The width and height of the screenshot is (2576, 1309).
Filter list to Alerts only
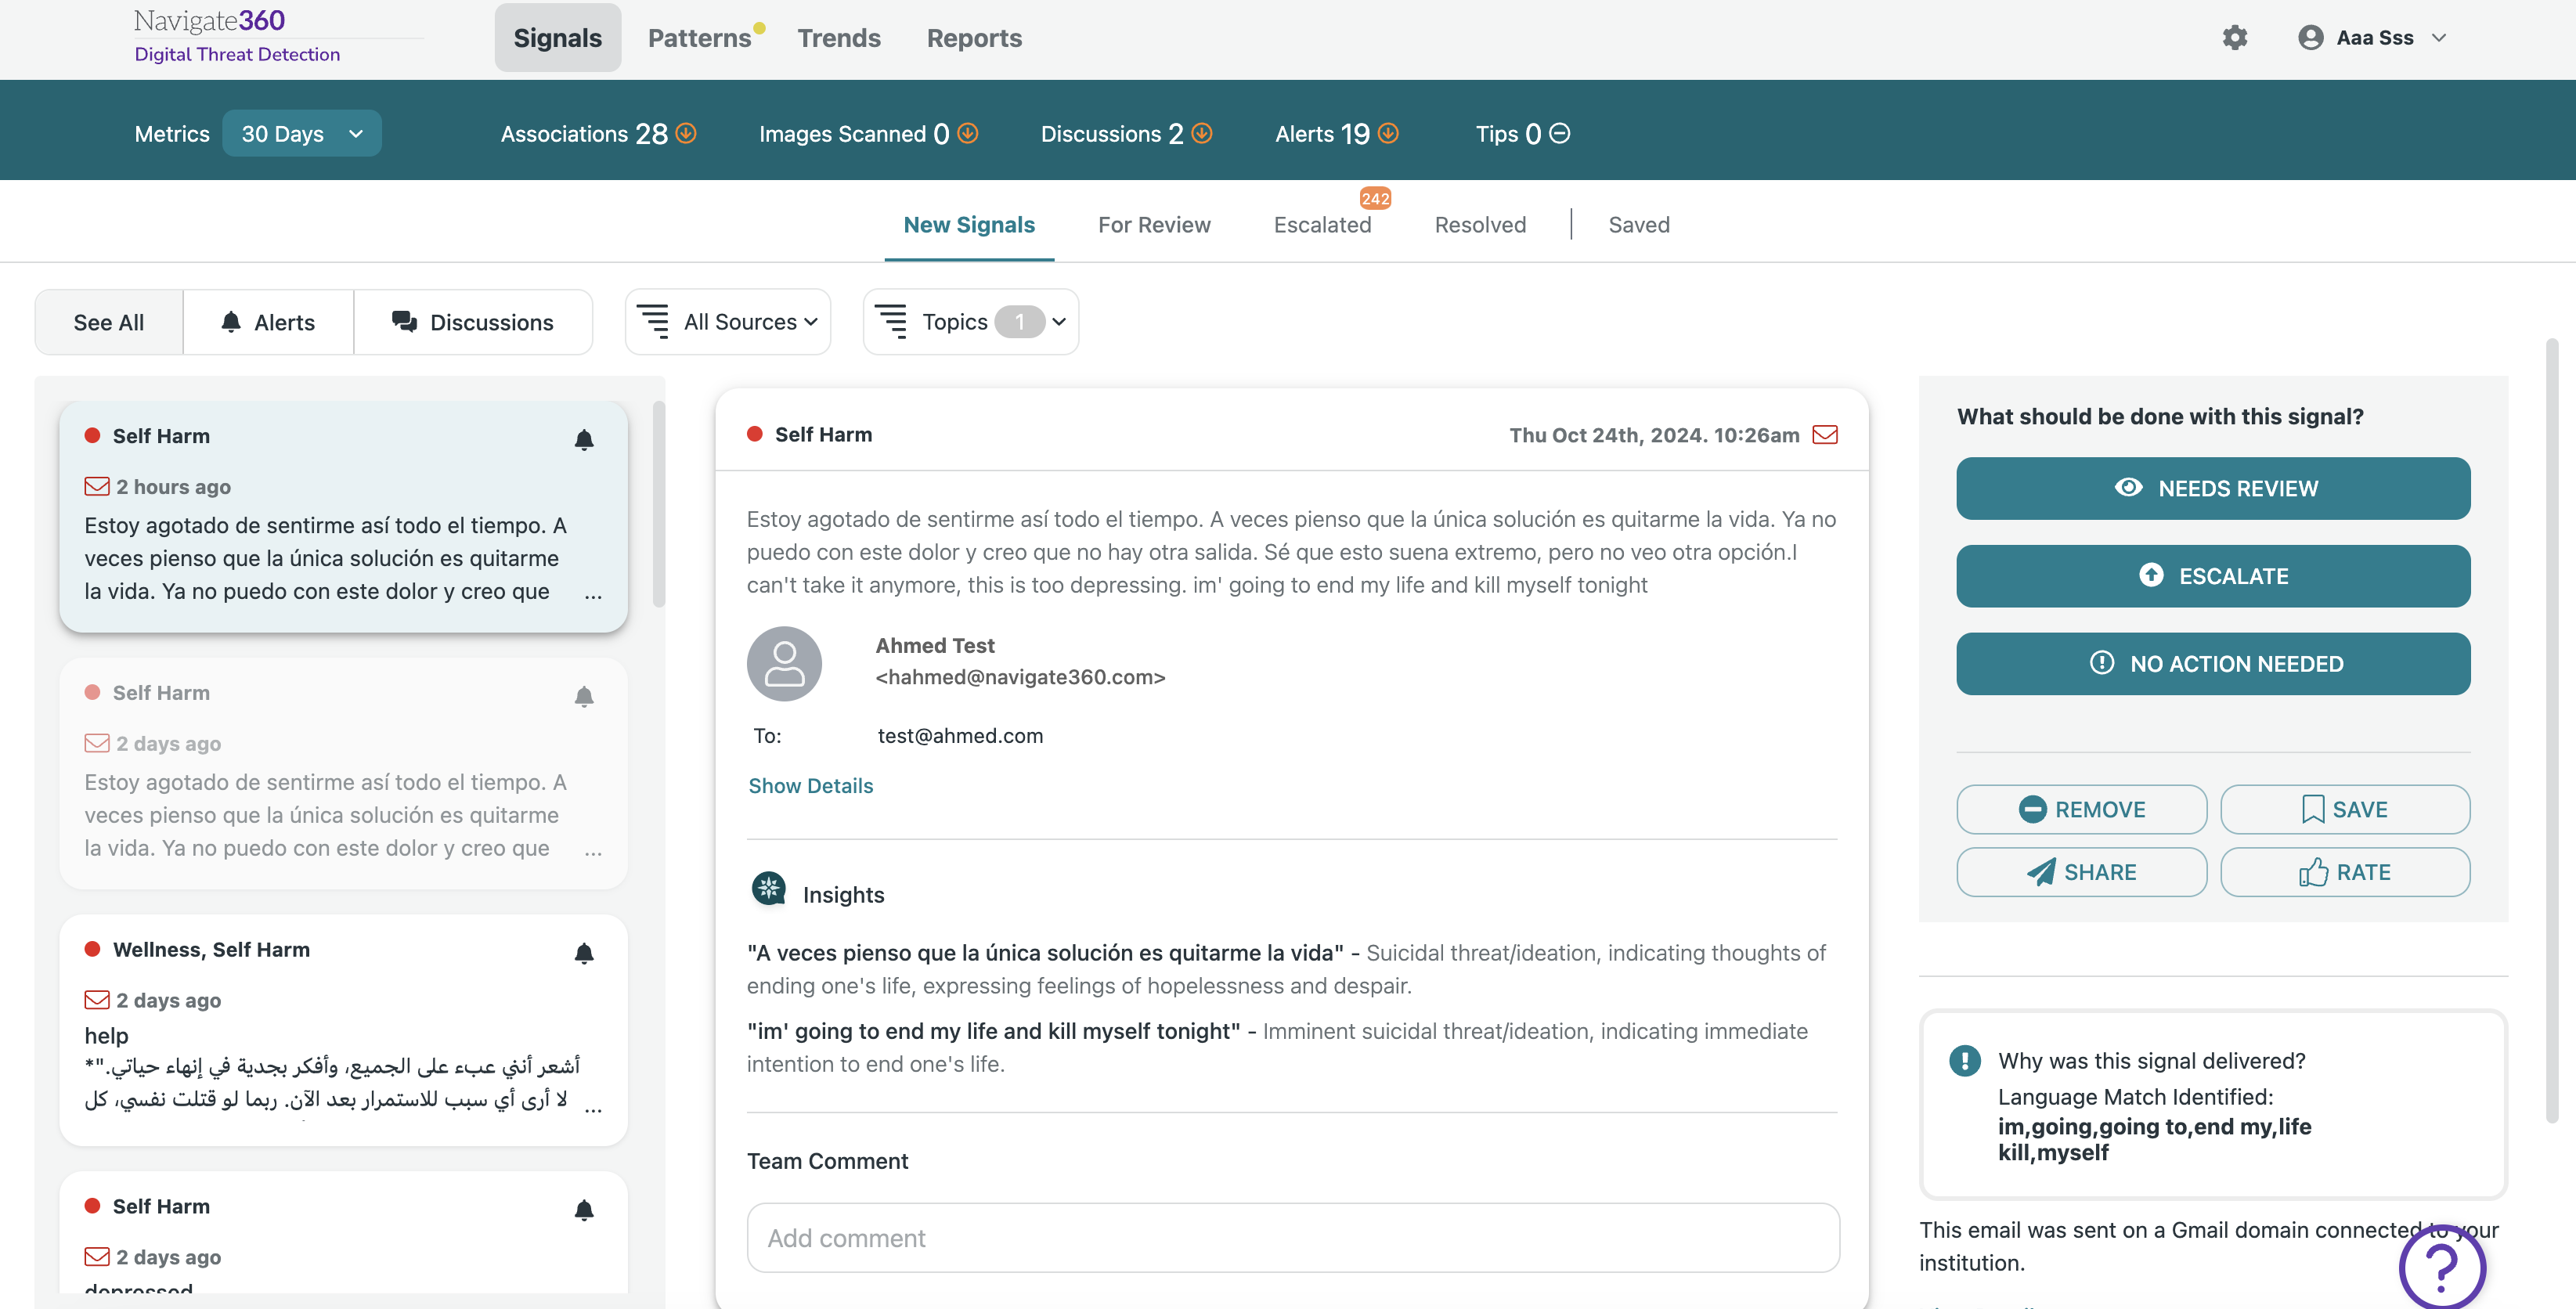(268, 322)
